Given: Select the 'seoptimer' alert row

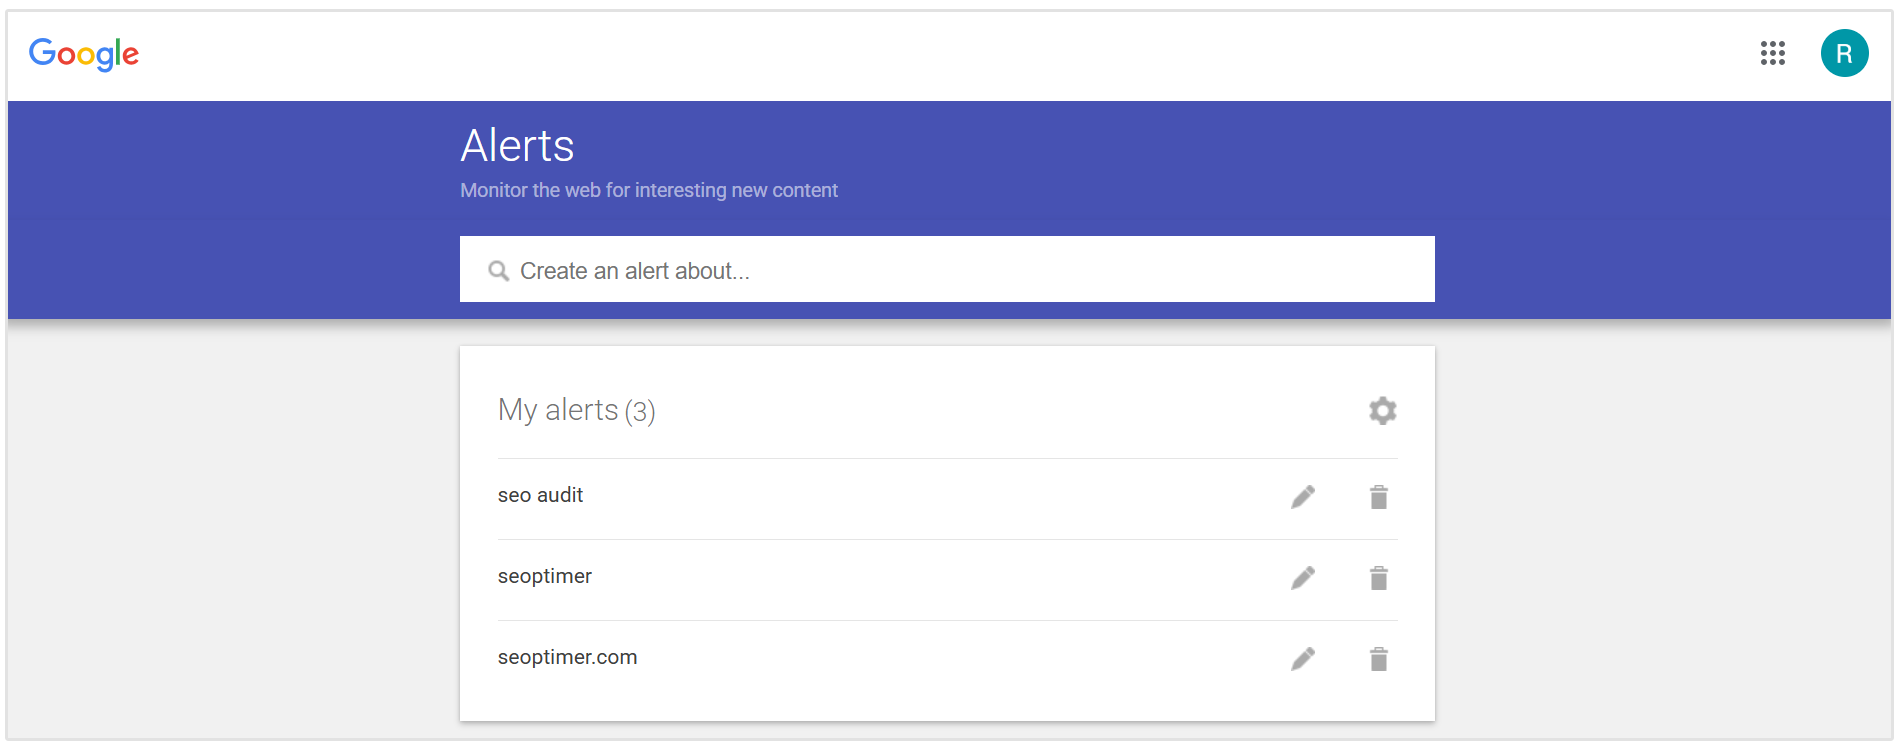Looking at the screenshot, I should click(545, 576).
